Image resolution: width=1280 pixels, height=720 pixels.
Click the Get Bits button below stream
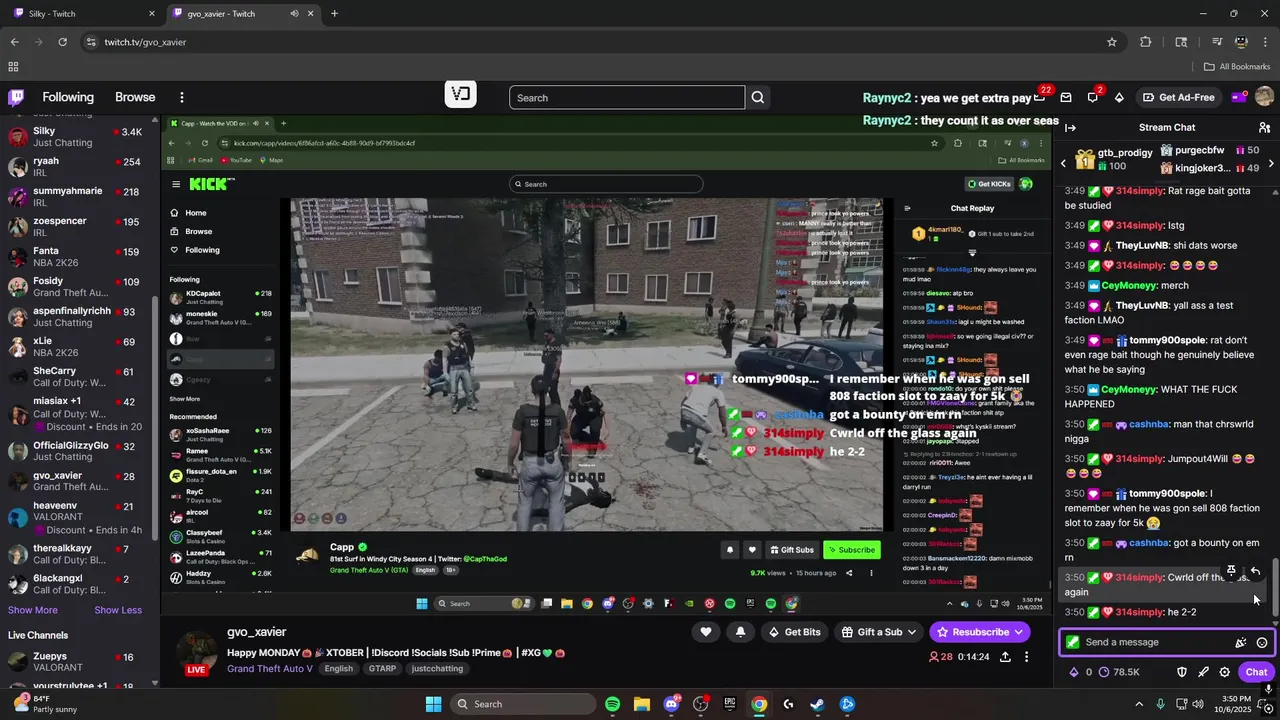[x=794, y=632]
